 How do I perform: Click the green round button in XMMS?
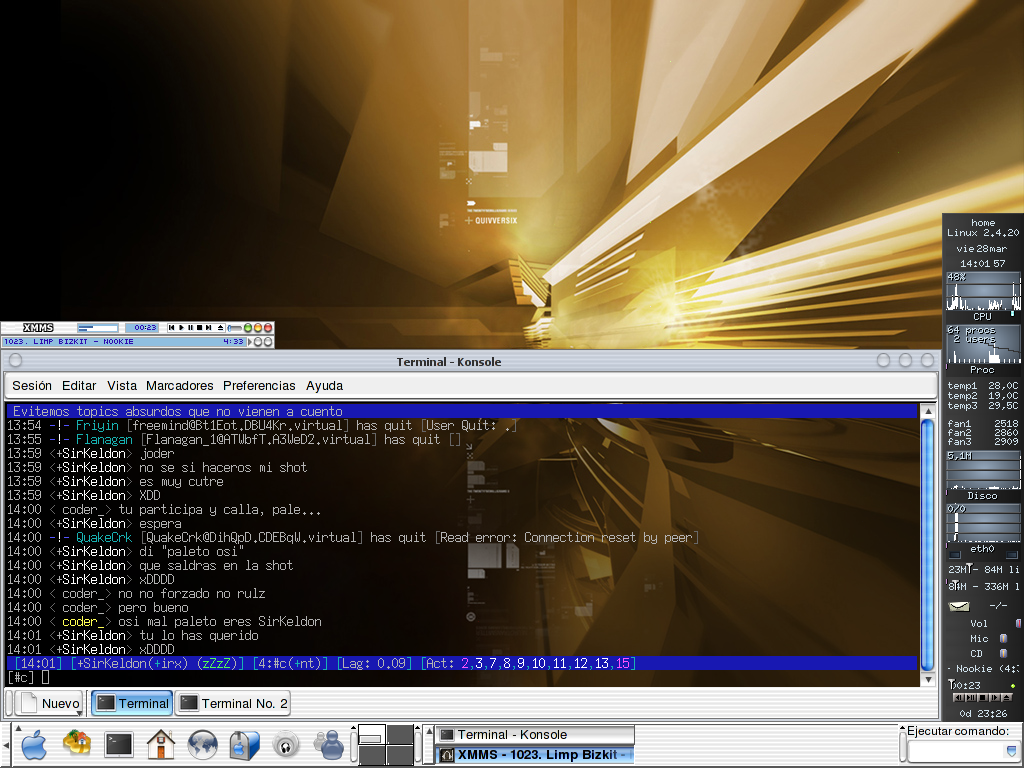tap(248, 327)
